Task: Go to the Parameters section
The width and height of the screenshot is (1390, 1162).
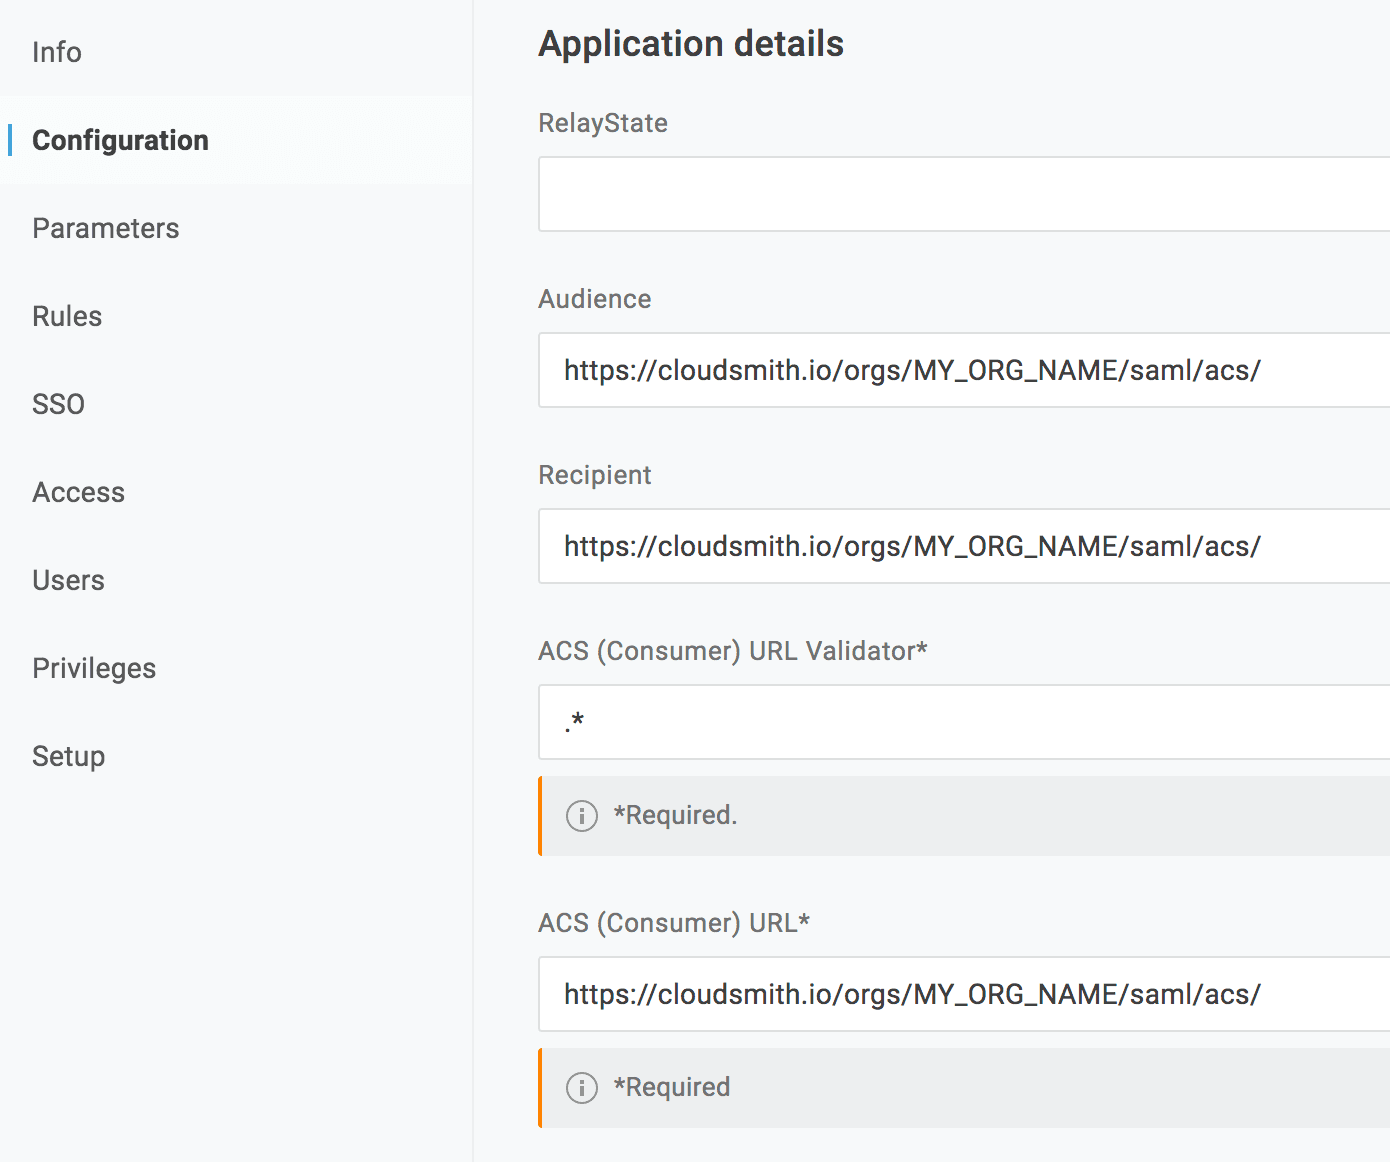Action: click(105, 228)
